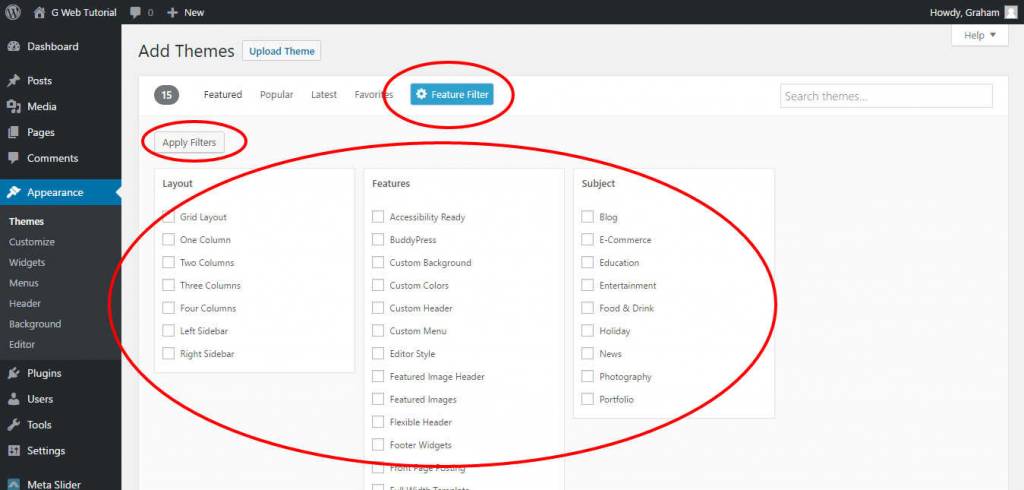Select the Right Sidebar layout checkbox
This screenshot has height=490, width=1024.
pos(168,354)
